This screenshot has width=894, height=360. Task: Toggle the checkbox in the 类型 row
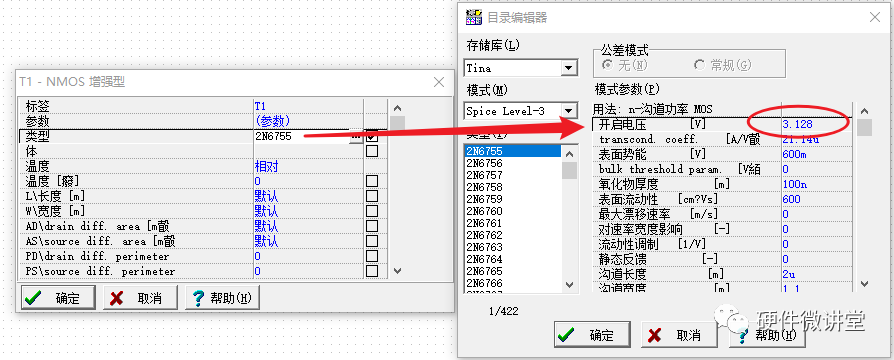[372, 136]
